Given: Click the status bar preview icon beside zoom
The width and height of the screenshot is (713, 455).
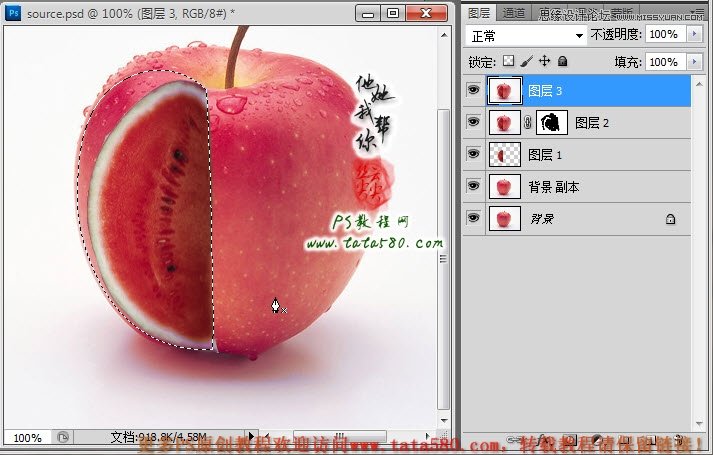Looking at the screenshot, I should (x=63, y=437).
